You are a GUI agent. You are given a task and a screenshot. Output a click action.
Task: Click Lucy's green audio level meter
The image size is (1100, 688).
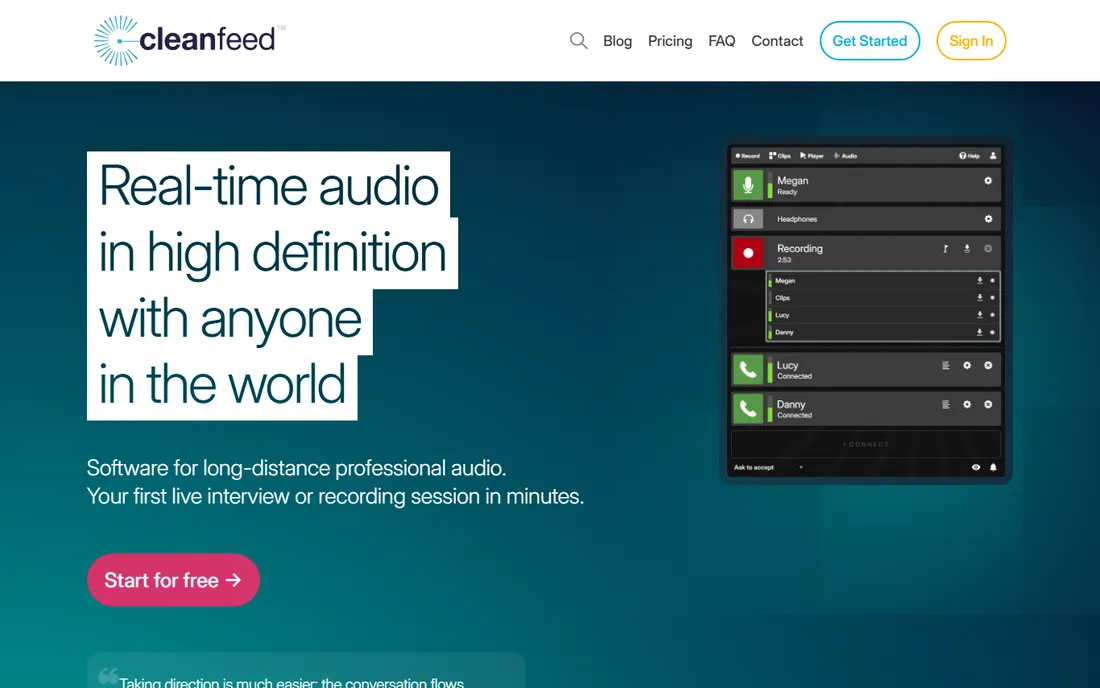[x=770, y=370]
